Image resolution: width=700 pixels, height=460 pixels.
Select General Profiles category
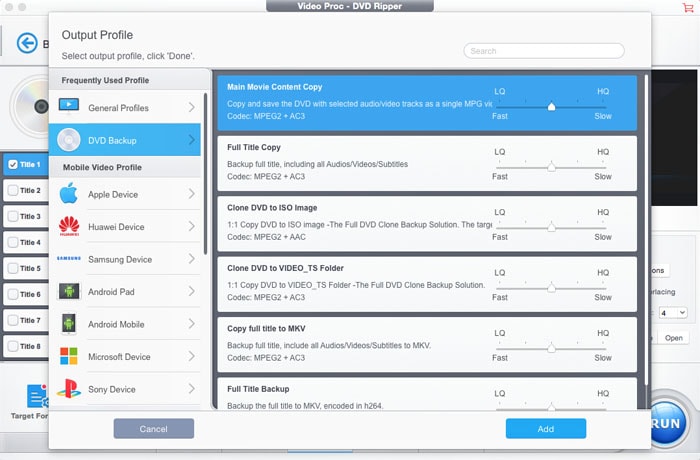point(125,107)
